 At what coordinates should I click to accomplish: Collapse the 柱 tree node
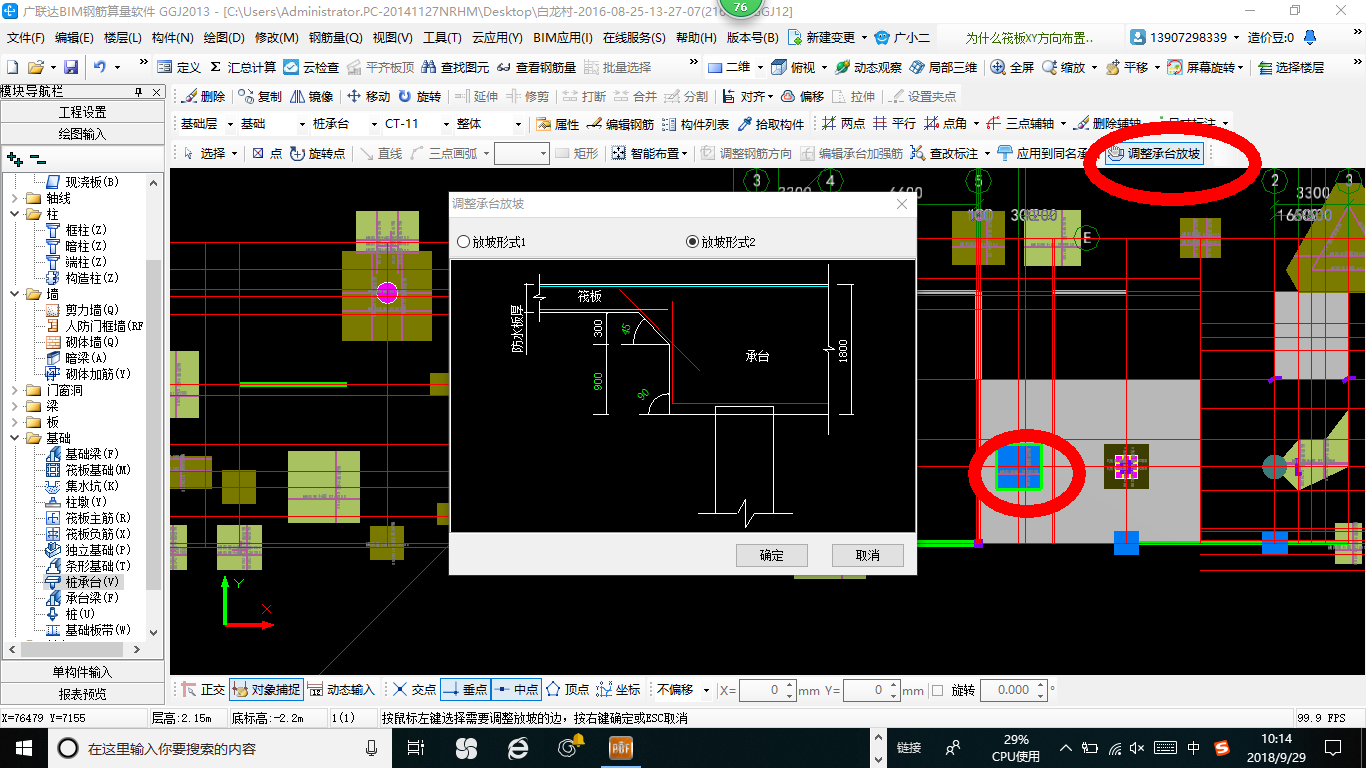tap(15, 214)
